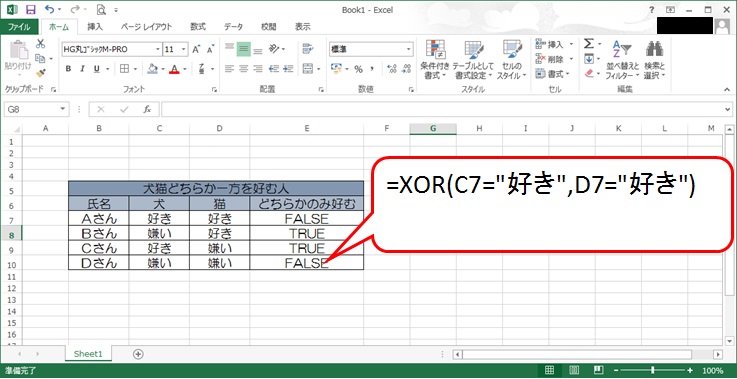The width and height of the screenshot is (737, 379).
Task: Toggle Bold formatting
Action: [69, 69]
